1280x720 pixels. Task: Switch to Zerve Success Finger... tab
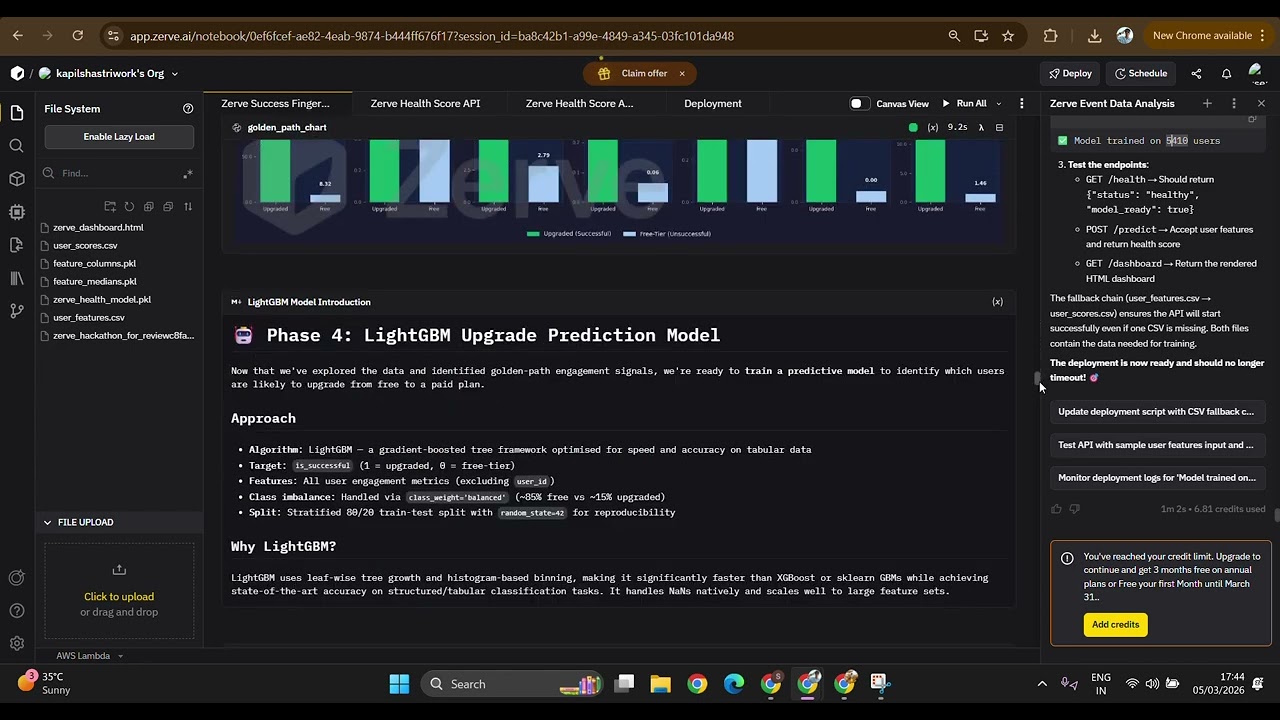[275, 103]
